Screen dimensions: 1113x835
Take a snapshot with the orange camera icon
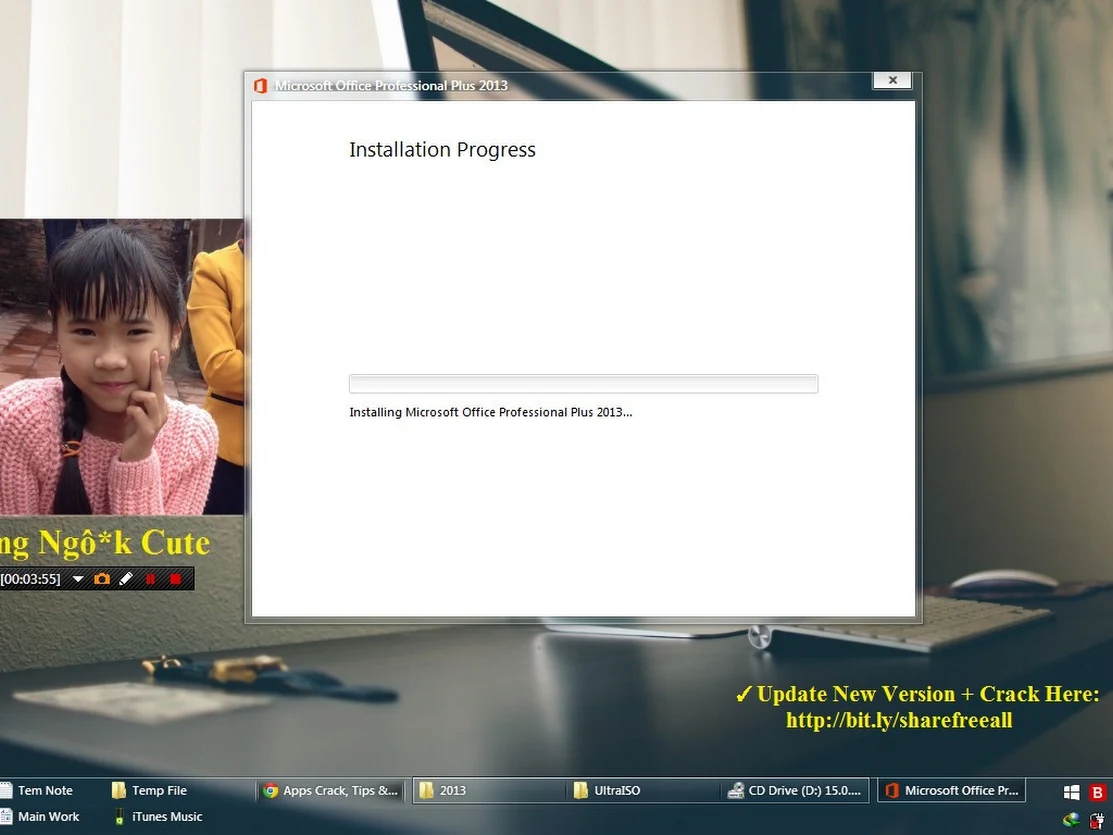pos(102,579)
